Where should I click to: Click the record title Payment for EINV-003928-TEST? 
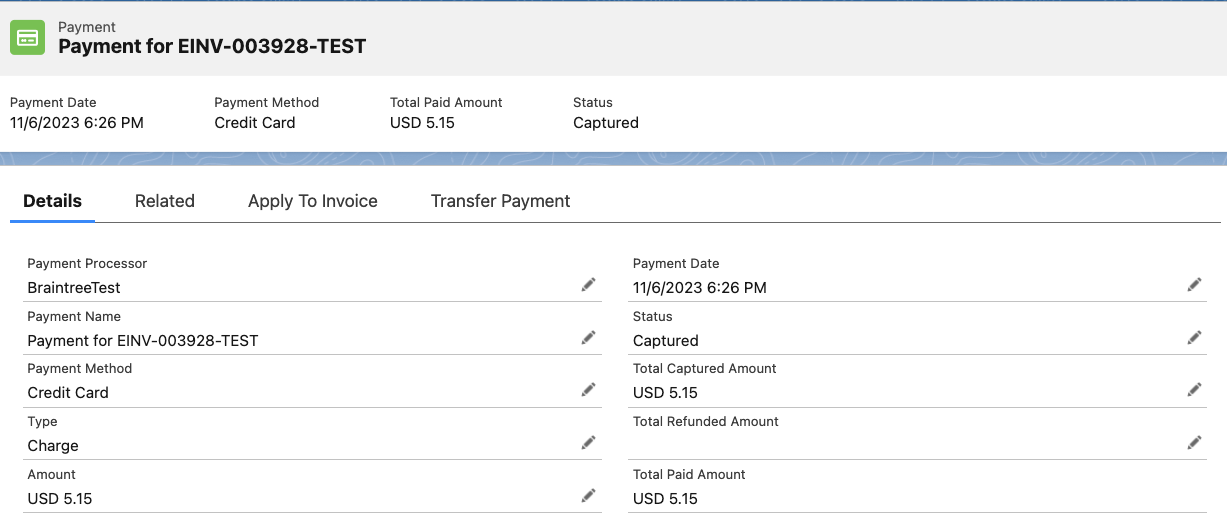click(212, 46)
